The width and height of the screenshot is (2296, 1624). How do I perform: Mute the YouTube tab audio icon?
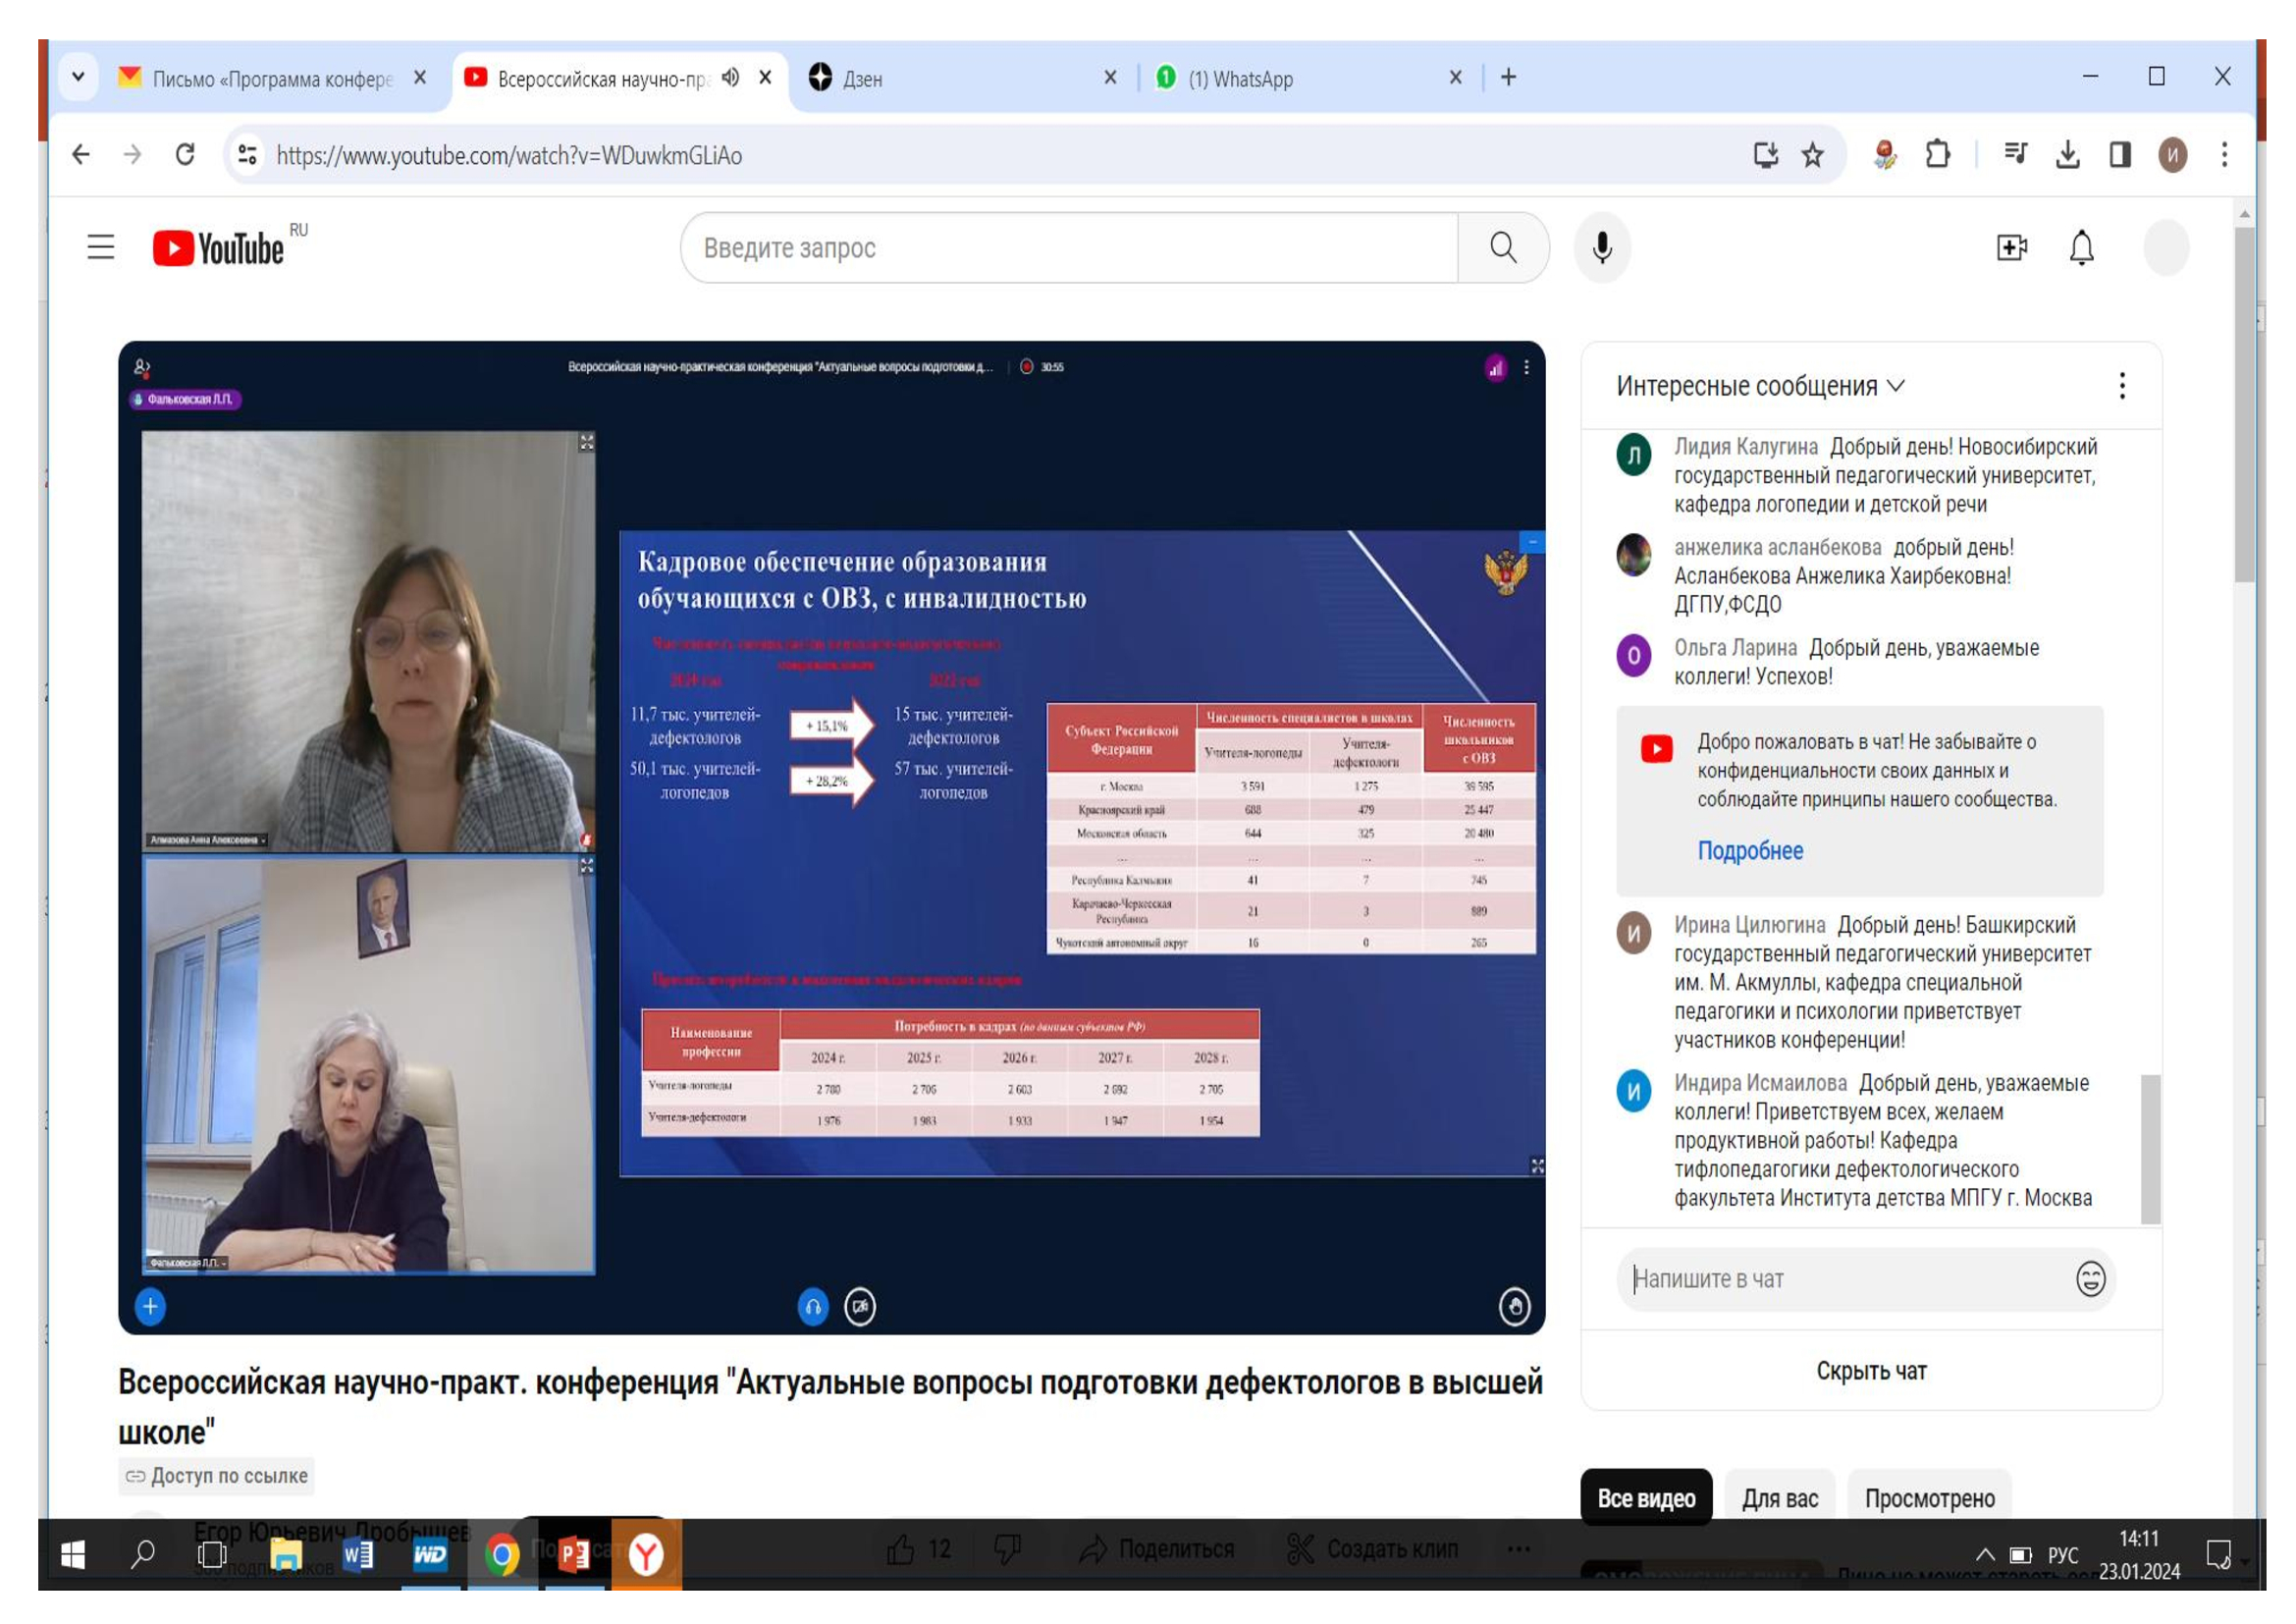tap(731, 78)
